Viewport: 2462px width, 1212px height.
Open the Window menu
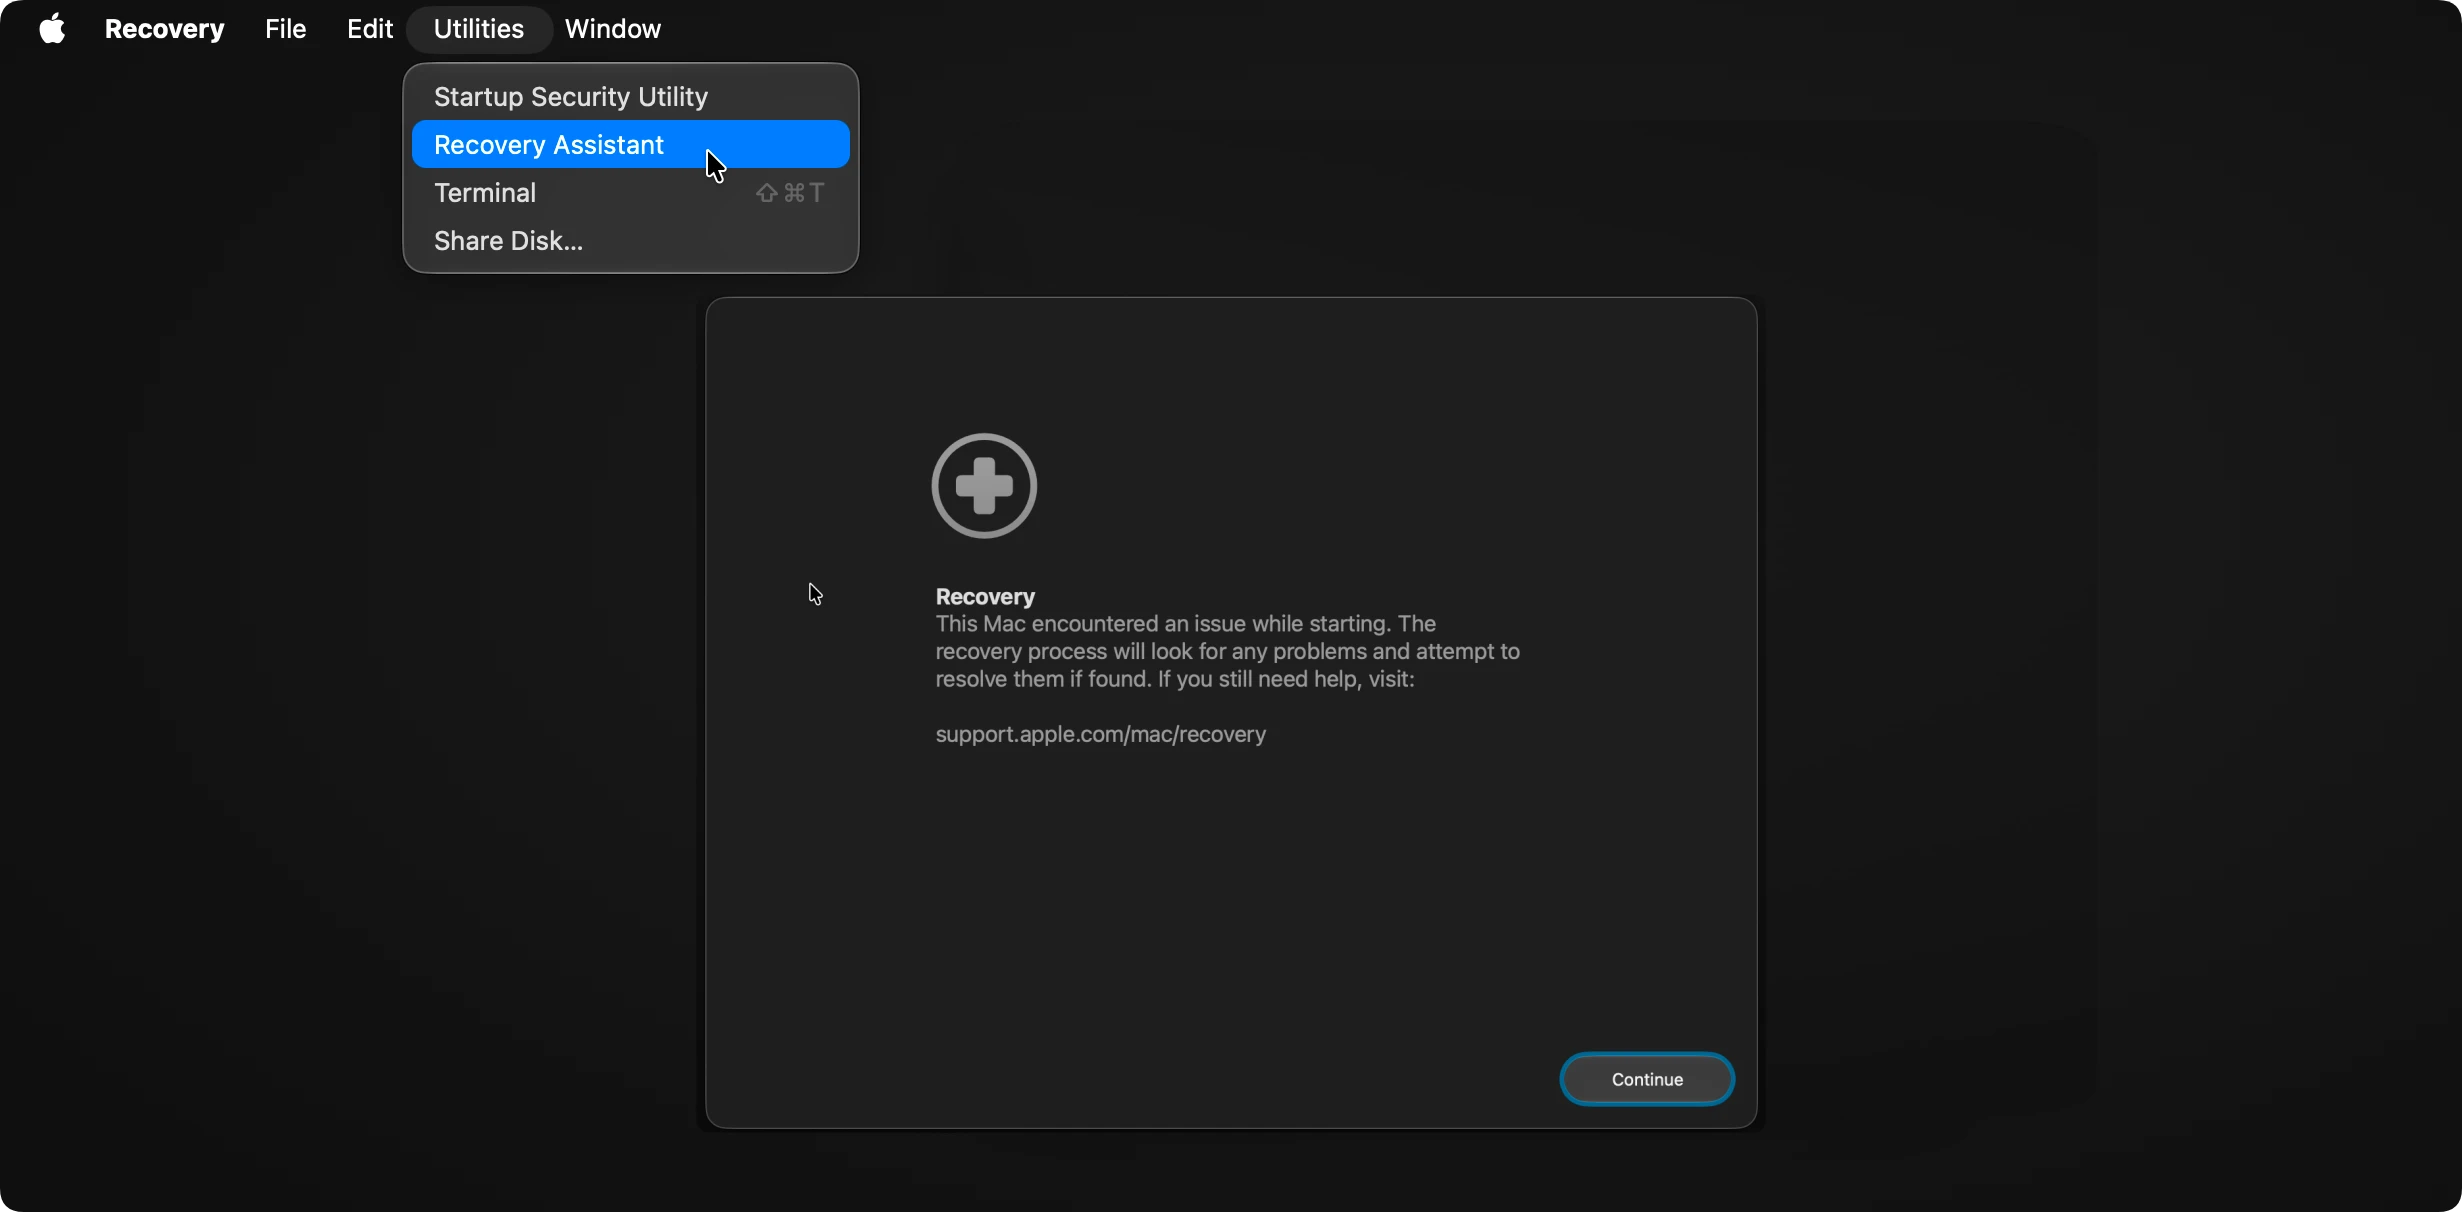(612, 29)
